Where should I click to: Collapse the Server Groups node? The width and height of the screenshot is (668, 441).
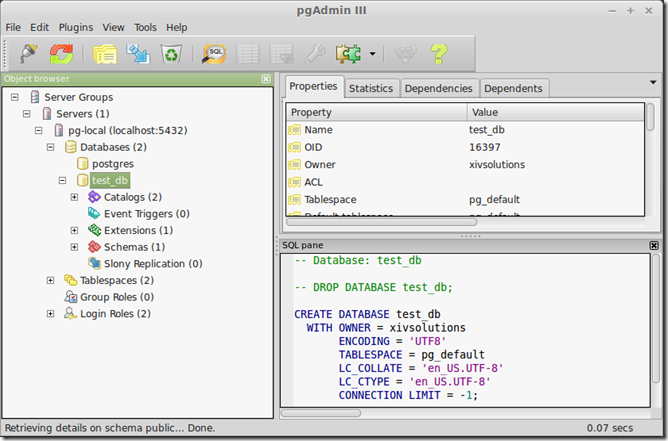coord(15,97)
